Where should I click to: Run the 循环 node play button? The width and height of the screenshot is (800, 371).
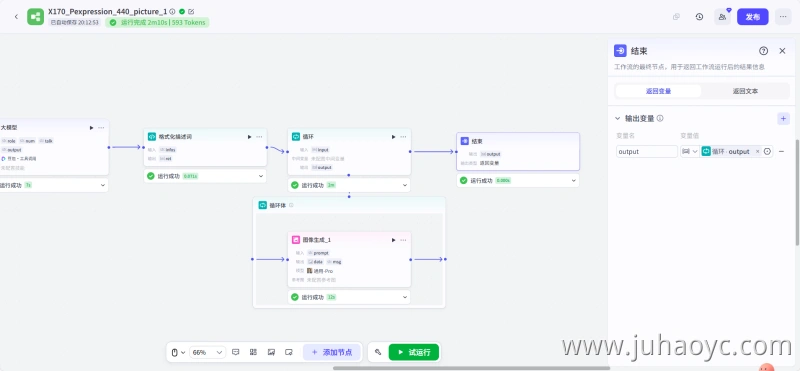point(393,137)
